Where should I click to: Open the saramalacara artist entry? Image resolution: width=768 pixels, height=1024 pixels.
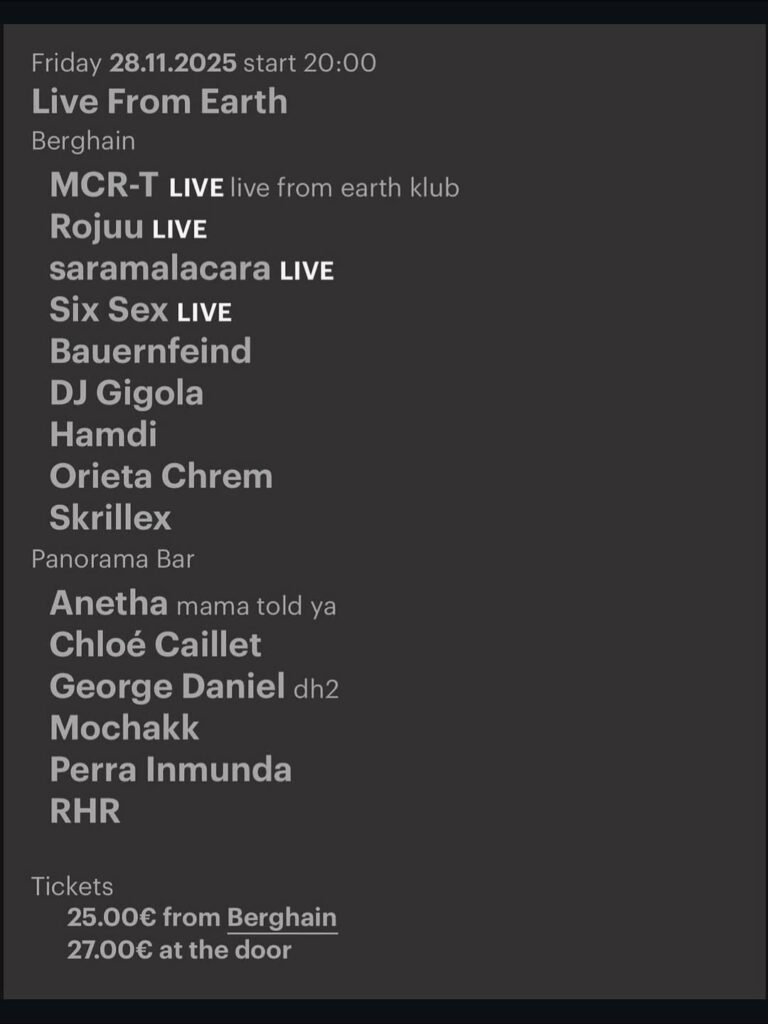point(160,268)
